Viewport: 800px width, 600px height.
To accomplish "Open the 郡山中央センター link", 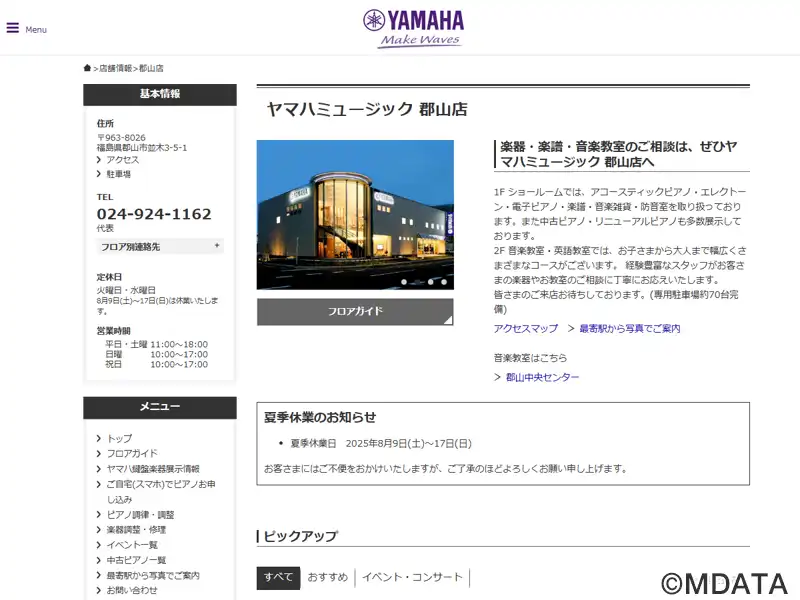I will pyautogui.click(x=542, y=377).
